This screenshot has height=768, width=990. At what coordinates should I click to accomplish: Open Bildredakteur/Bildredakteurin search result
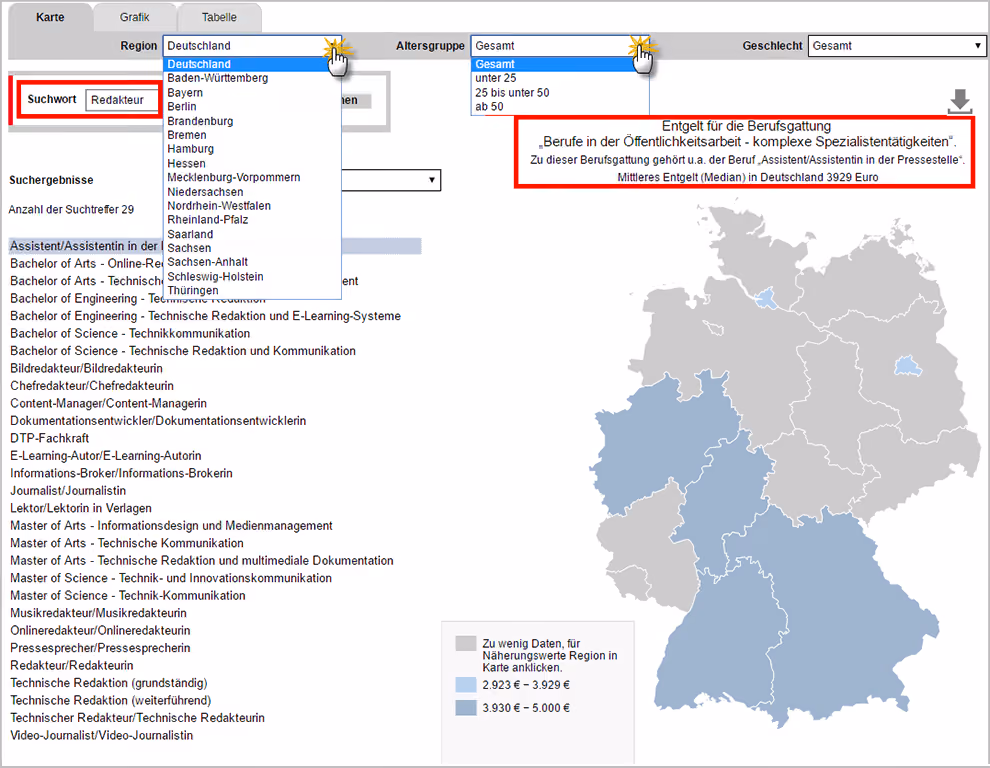click(86, 368)
